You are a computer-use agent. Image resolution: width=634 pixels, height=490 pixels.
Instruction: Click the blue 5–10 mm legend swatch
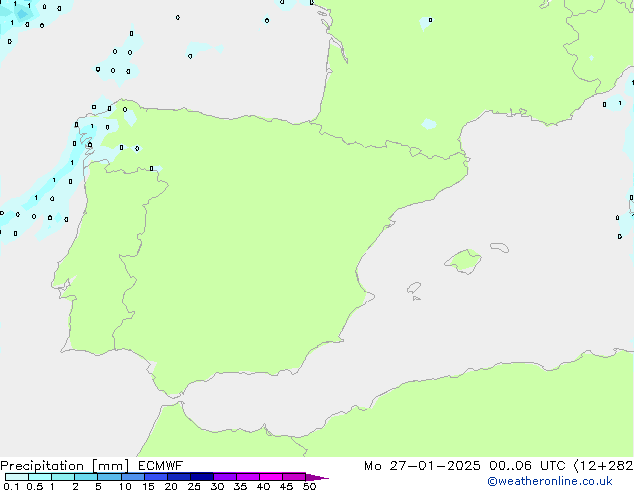coord(109,477)
